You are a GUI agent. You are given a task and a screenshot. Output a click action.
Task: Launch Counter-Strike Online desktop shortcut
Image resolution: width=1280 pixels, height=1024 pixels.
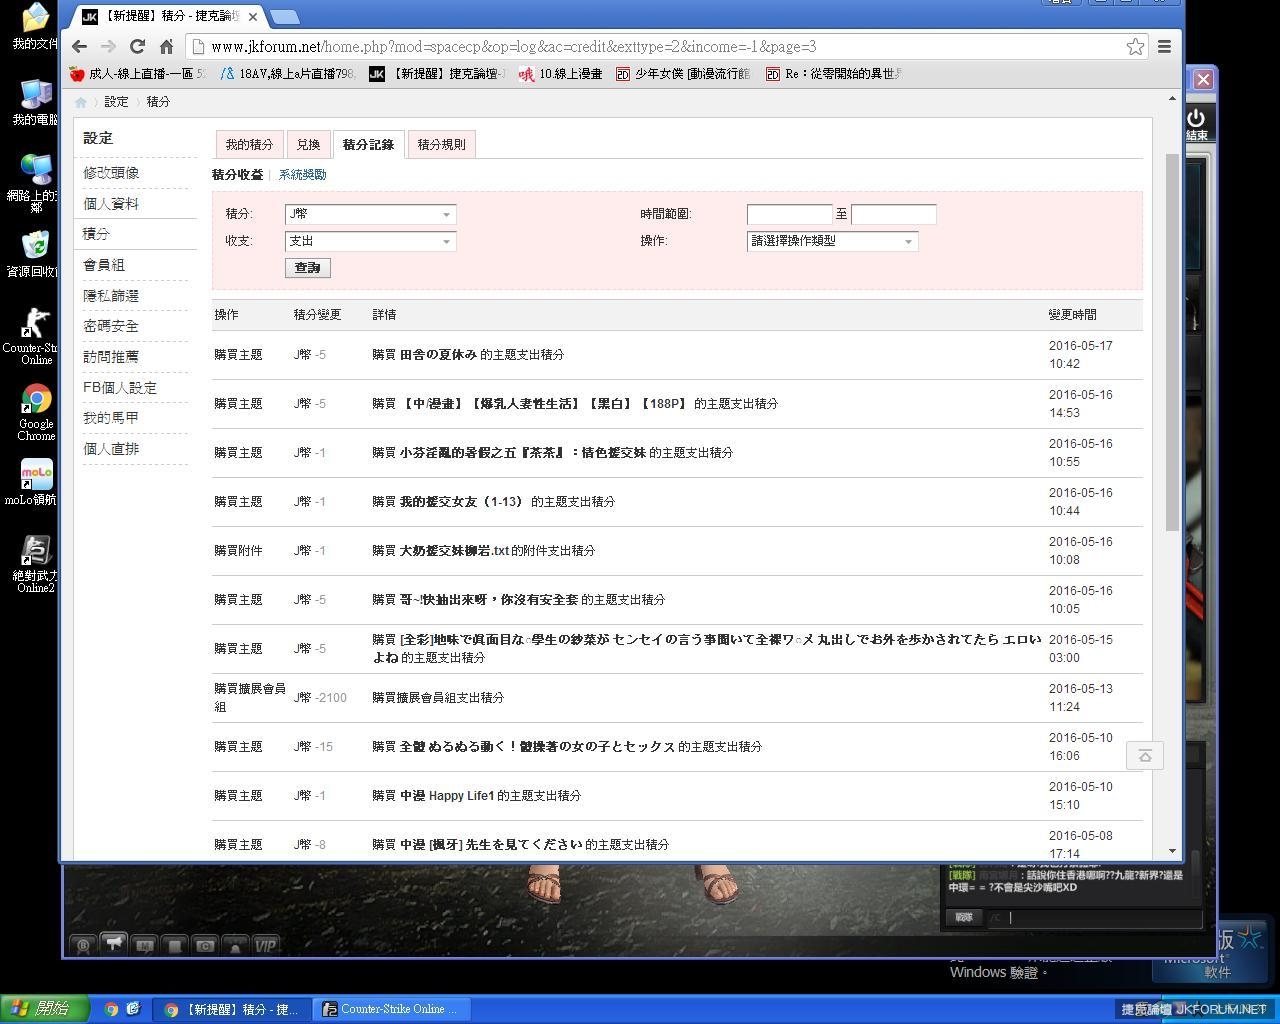(x=36, y=336)
